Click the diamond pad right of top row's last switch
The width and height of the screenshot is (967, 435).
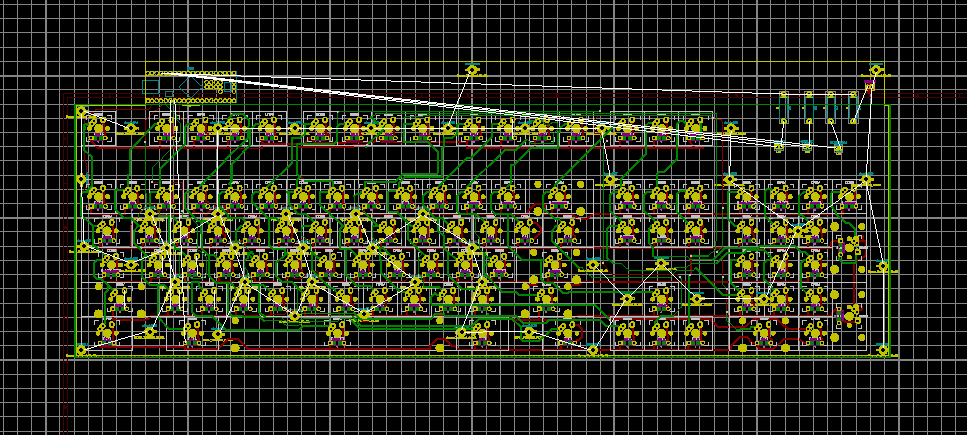click(x=731, y=129)
